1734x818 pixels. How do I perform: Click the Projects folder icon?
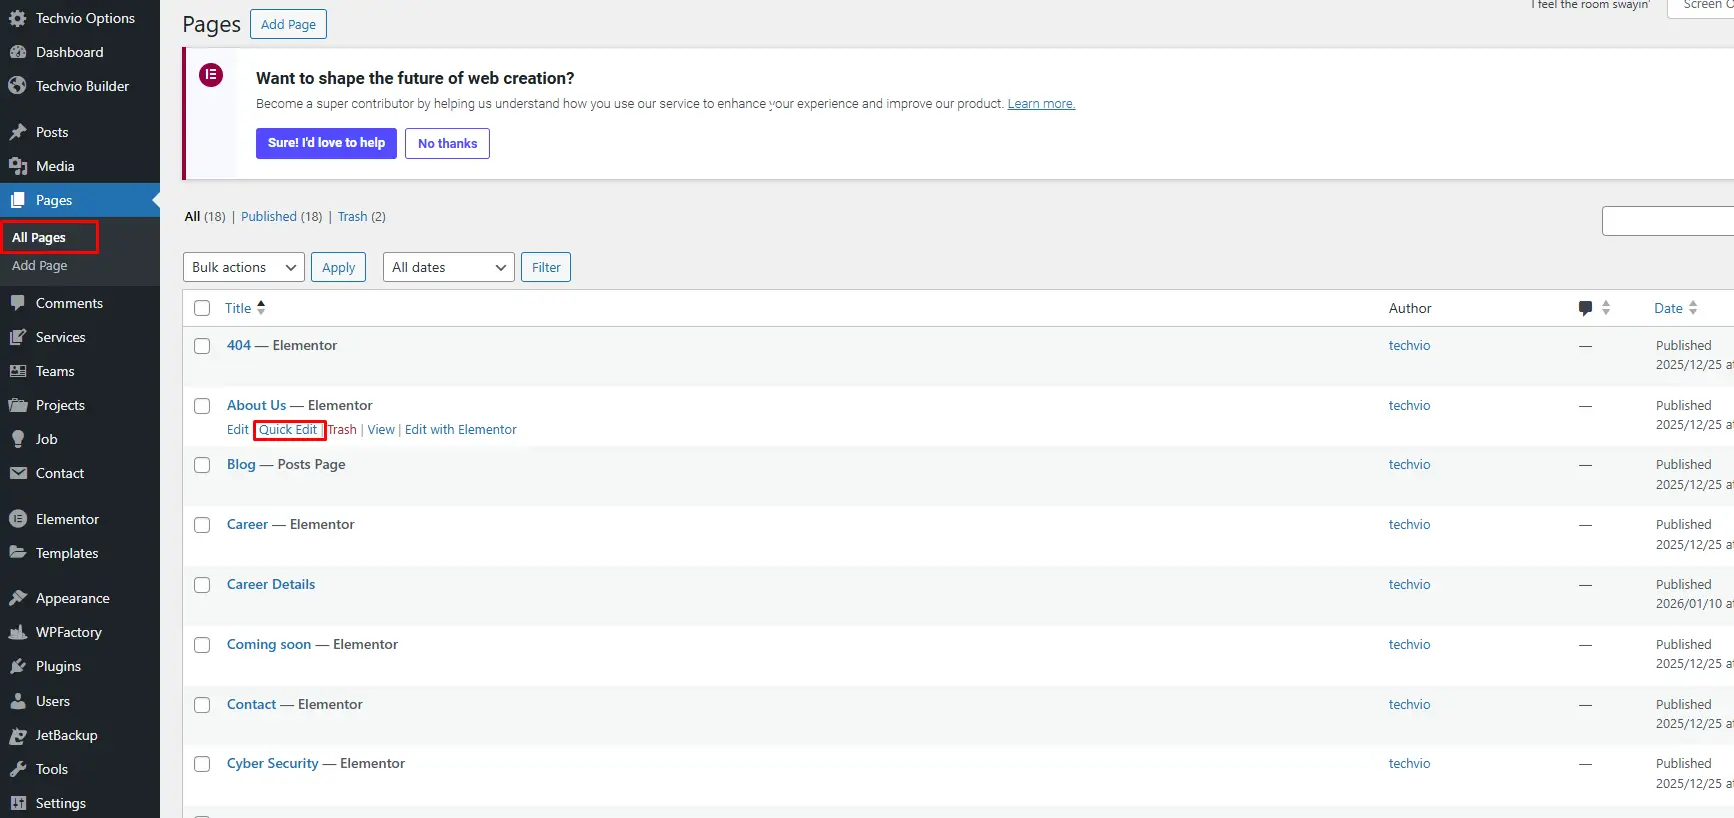[x=17, y=405]
